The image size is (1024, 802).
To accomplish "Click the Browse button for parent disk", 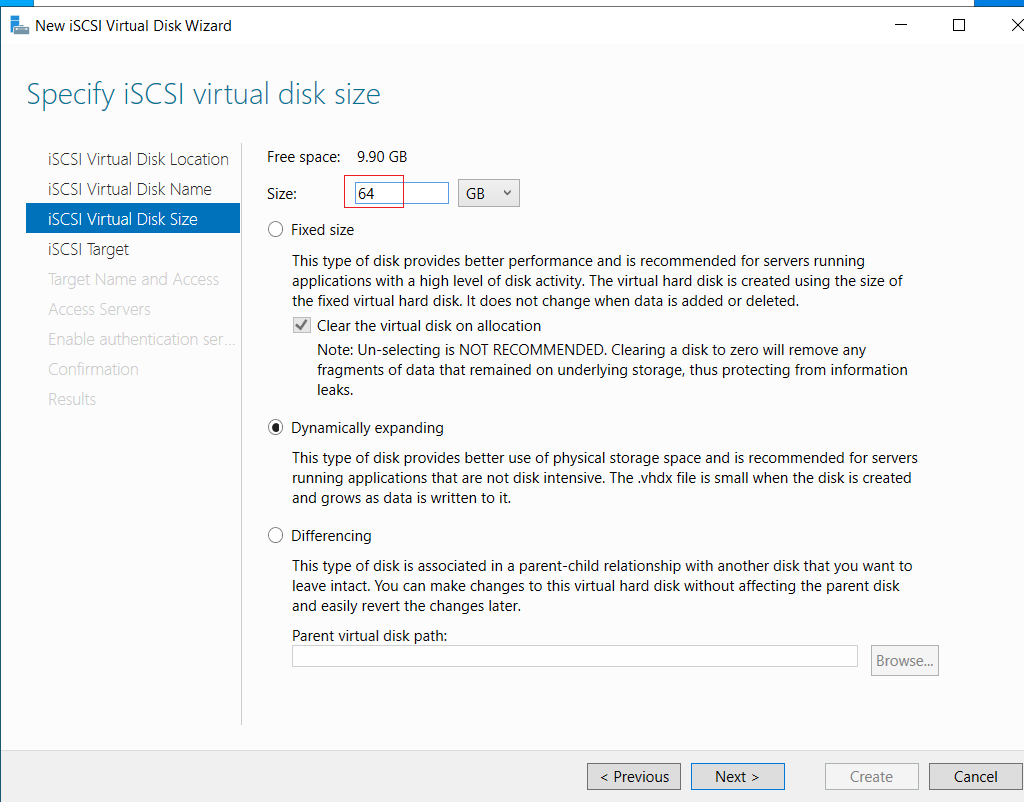I will pyautogui.click(x=904, y=660).
